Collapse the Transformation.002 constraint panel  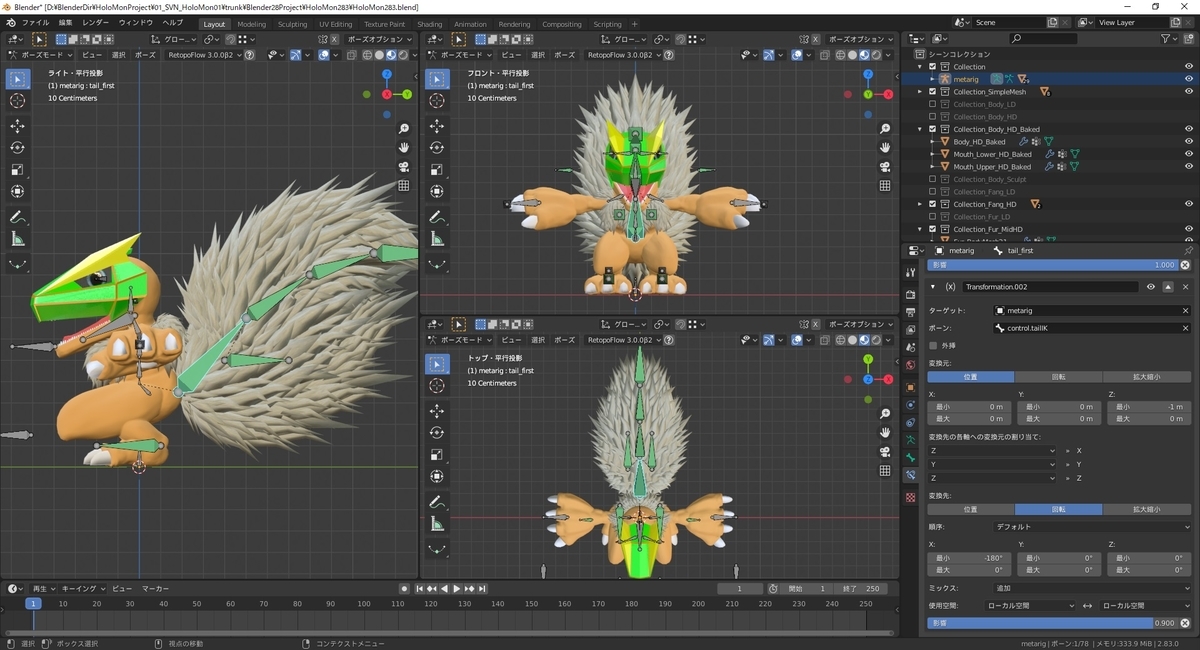pos(933,287)
